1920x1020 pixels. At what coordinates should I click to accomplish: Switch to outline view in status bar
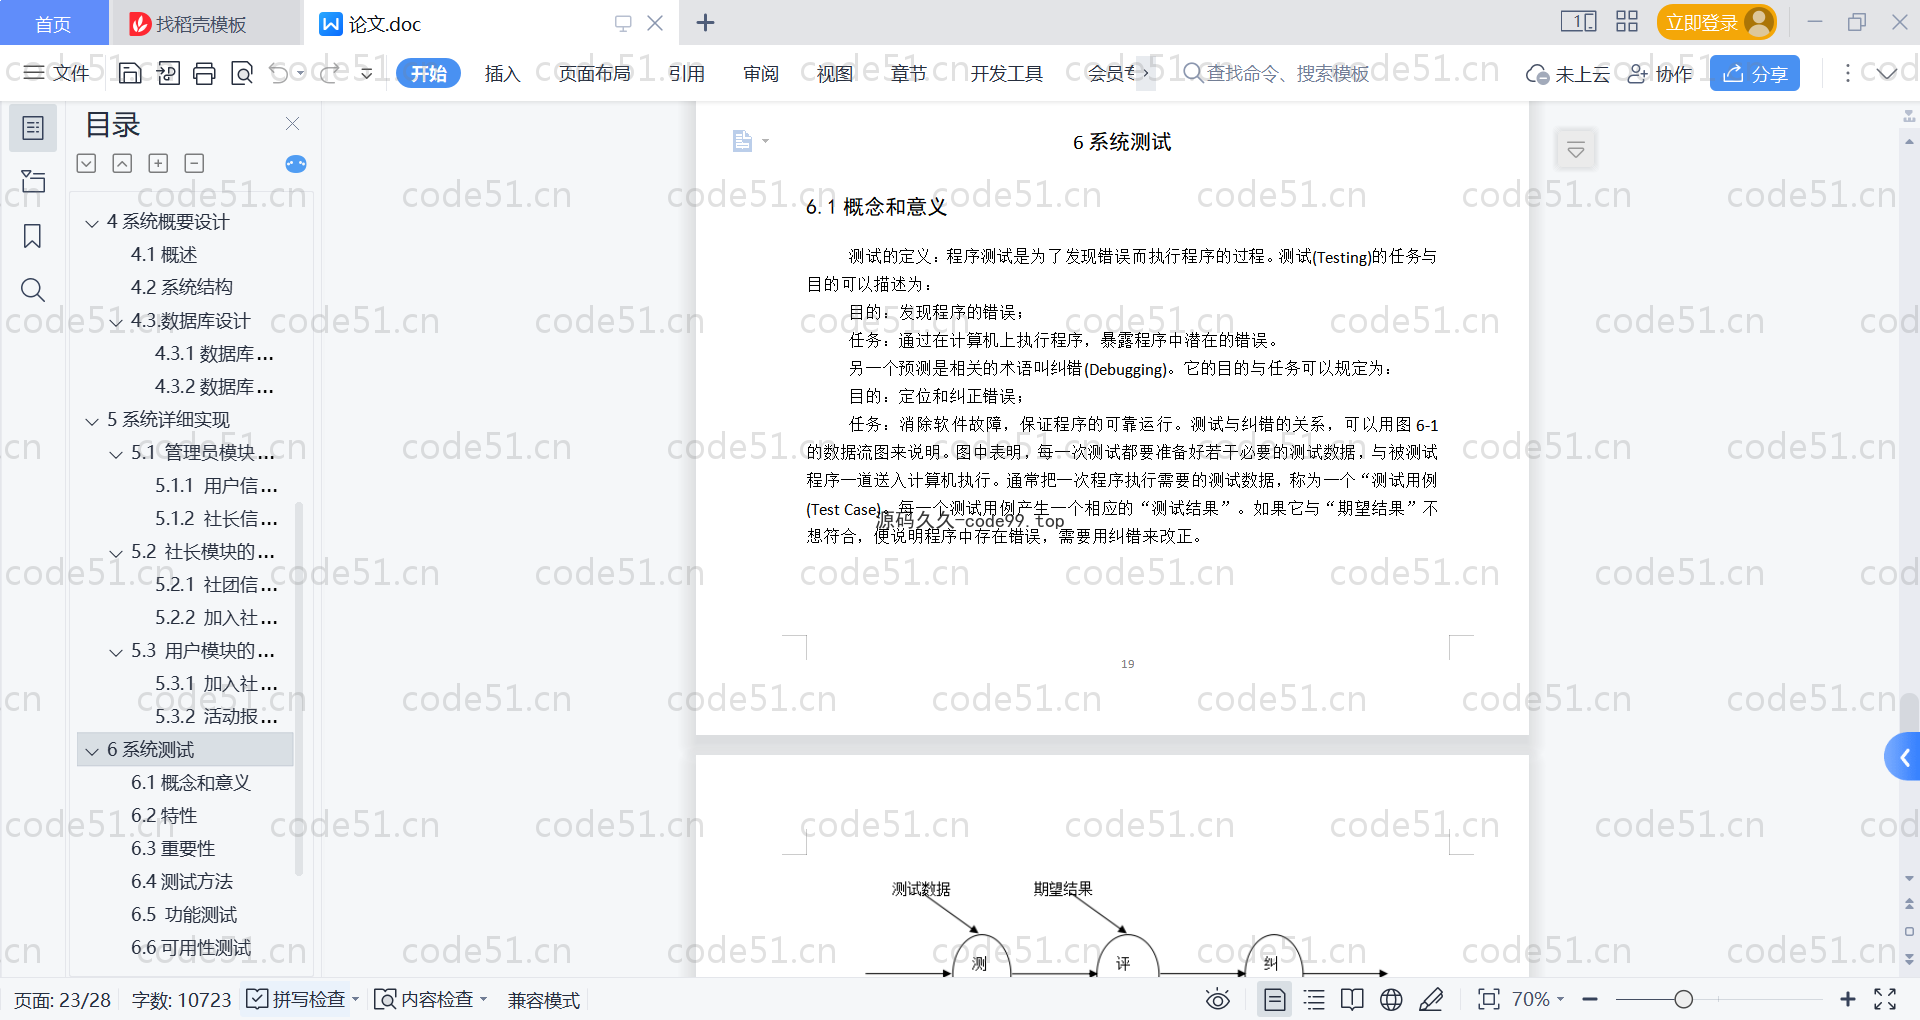(1314, 999)
